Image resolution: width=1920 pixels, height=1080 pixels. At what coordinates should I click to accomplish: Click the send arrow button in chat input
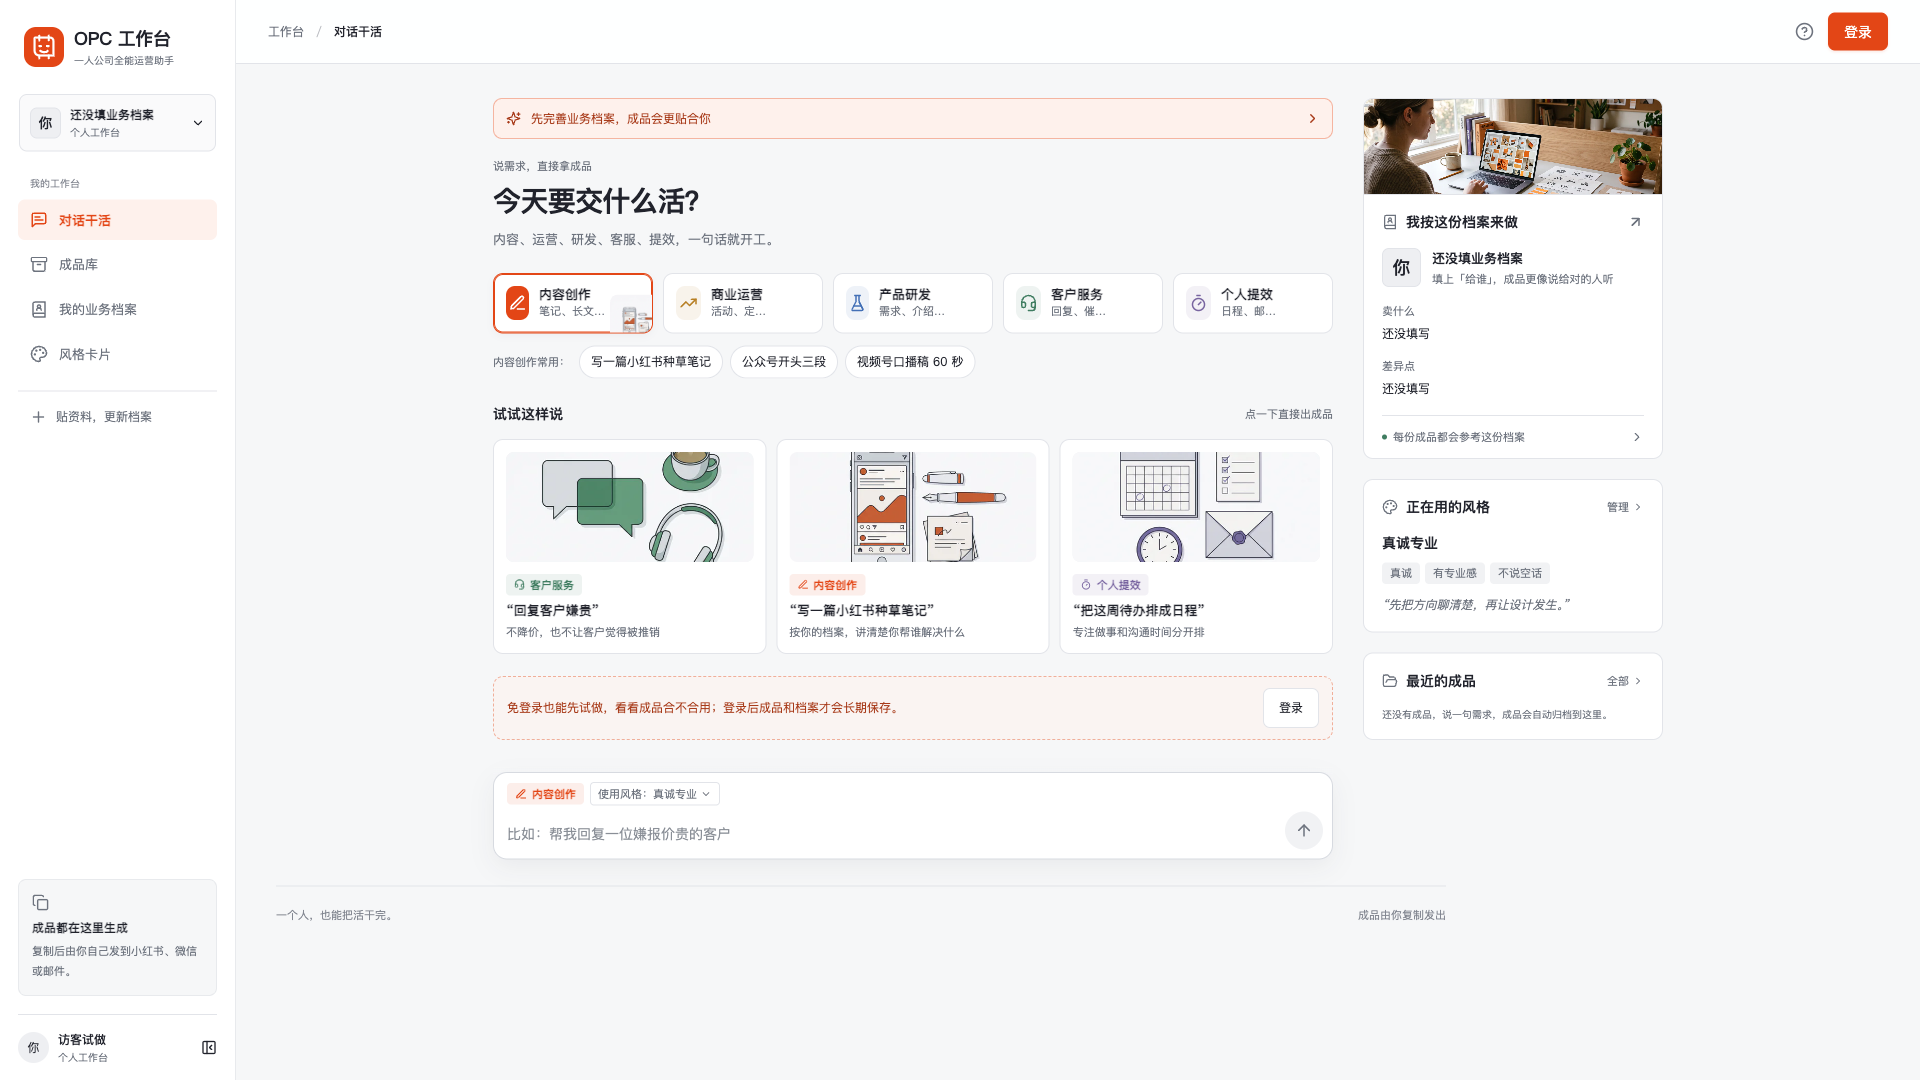[1303, 830]
